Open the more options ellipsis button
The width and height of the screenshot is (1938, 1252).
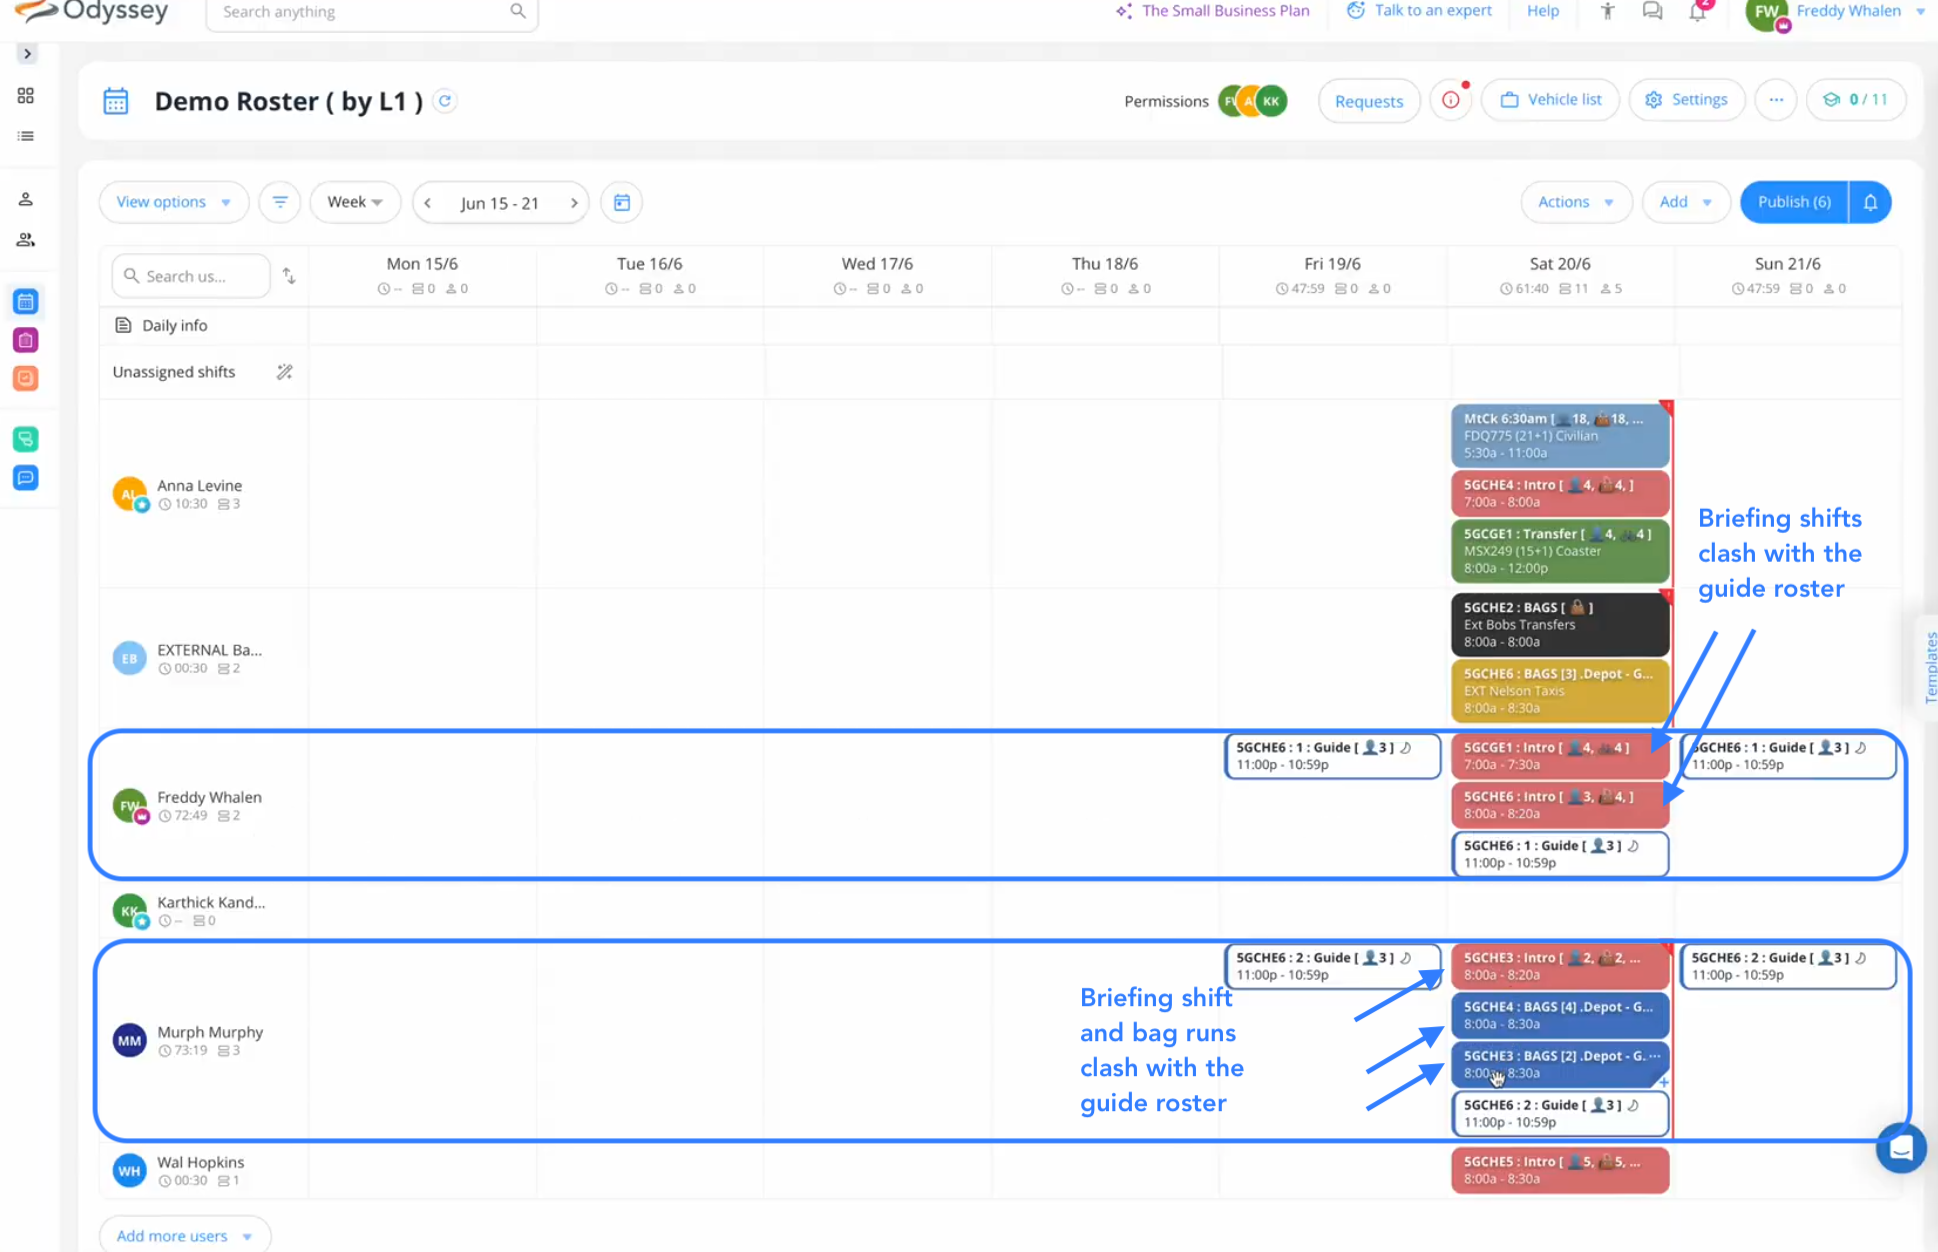click(x=1775, y=100)
